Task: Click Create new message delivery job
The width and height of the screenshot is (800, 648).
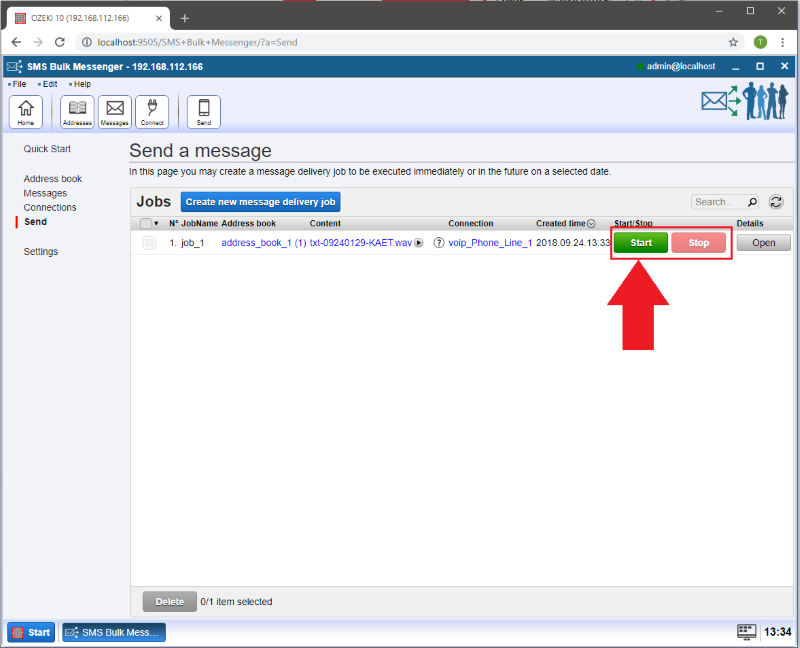Action: 261,202
